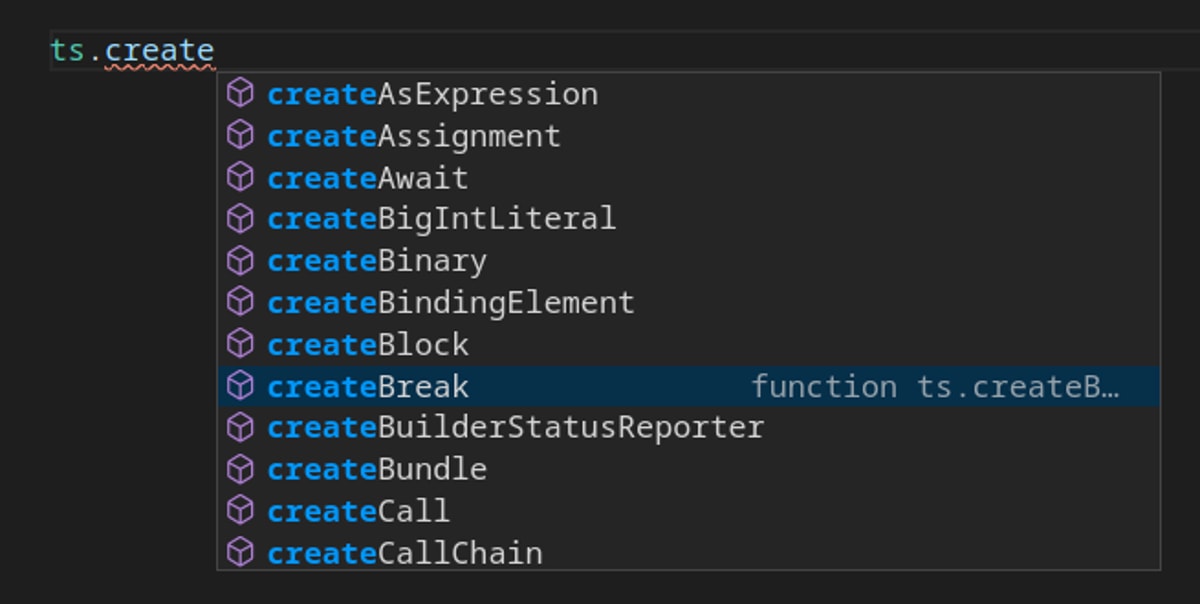Select createBinary in the autocomplete list

(x=377, y=261)
